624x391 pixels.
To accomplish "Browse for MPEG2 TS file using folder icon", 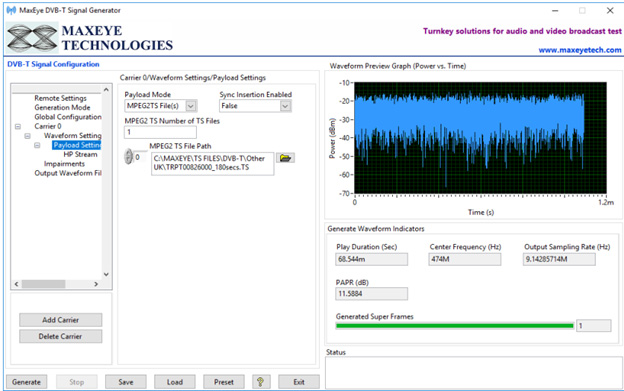I will coord(285,158).
